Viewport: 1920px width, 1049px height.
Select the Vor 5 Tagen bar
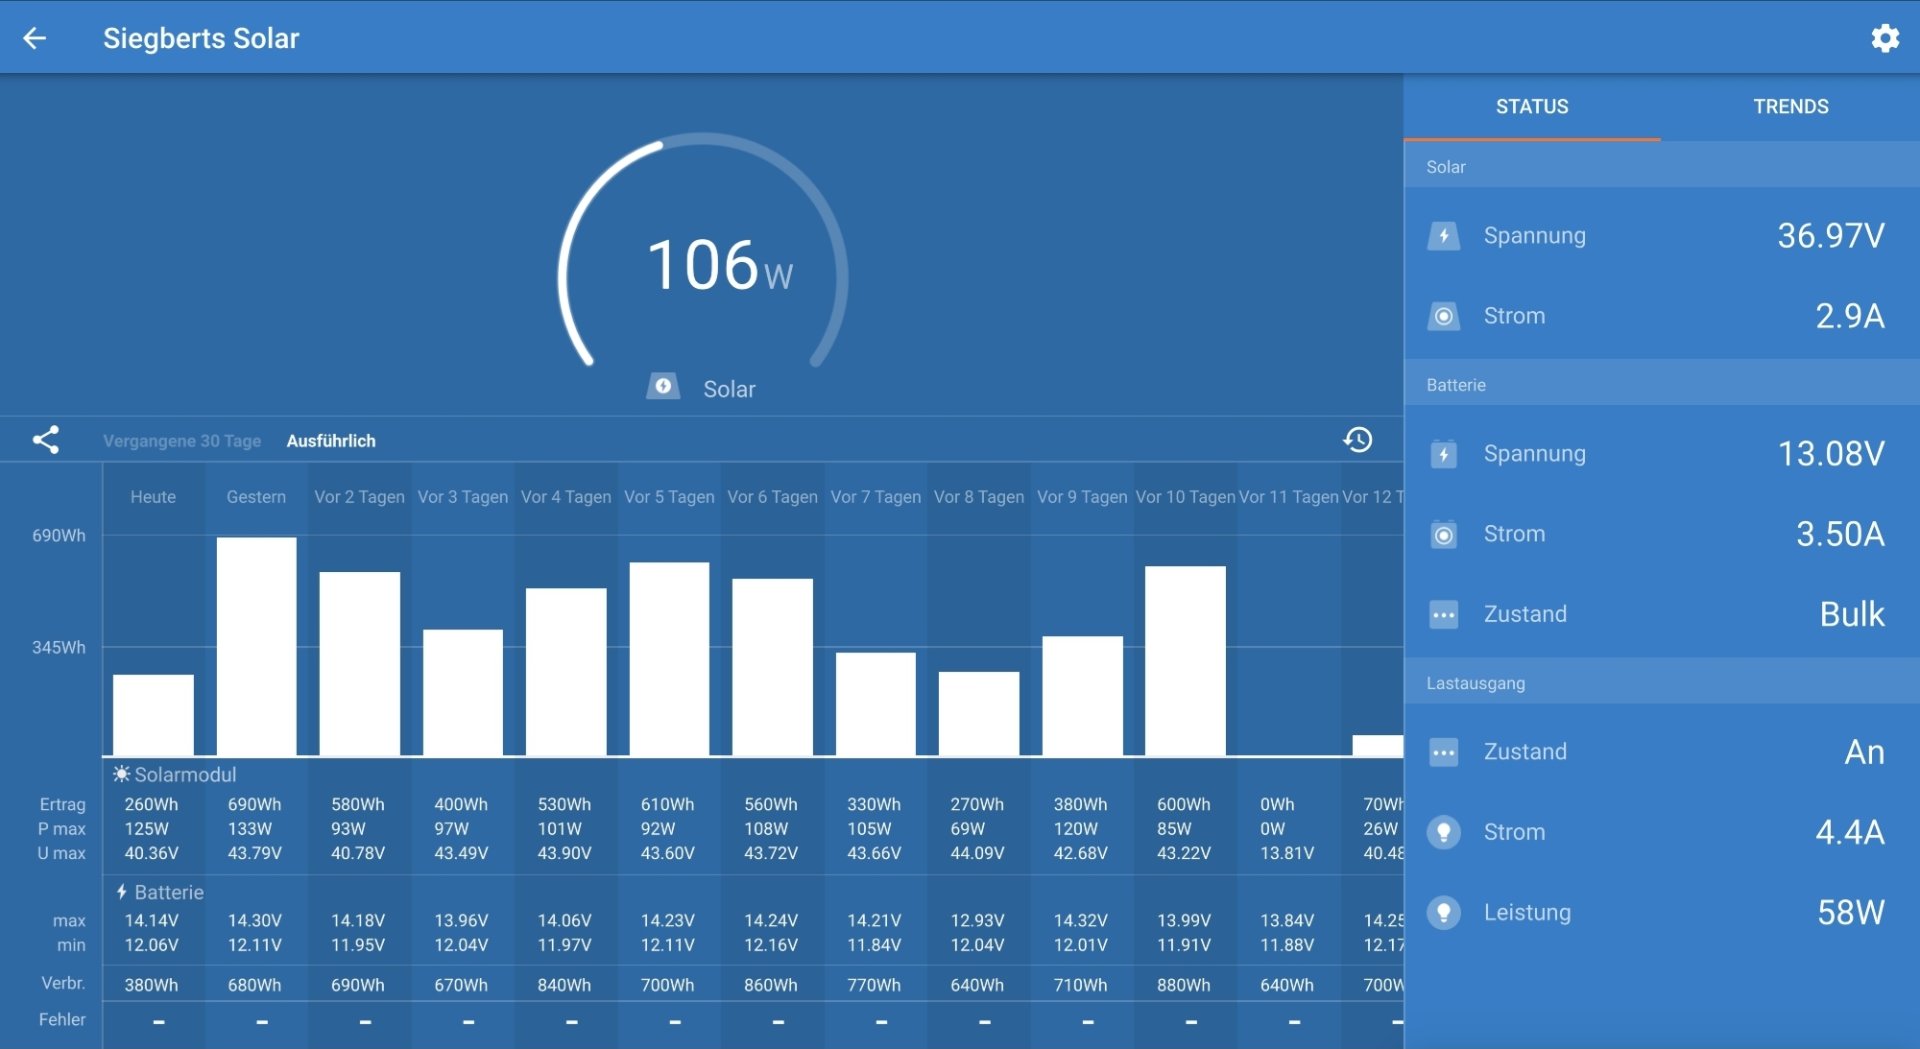coord(669,659)
